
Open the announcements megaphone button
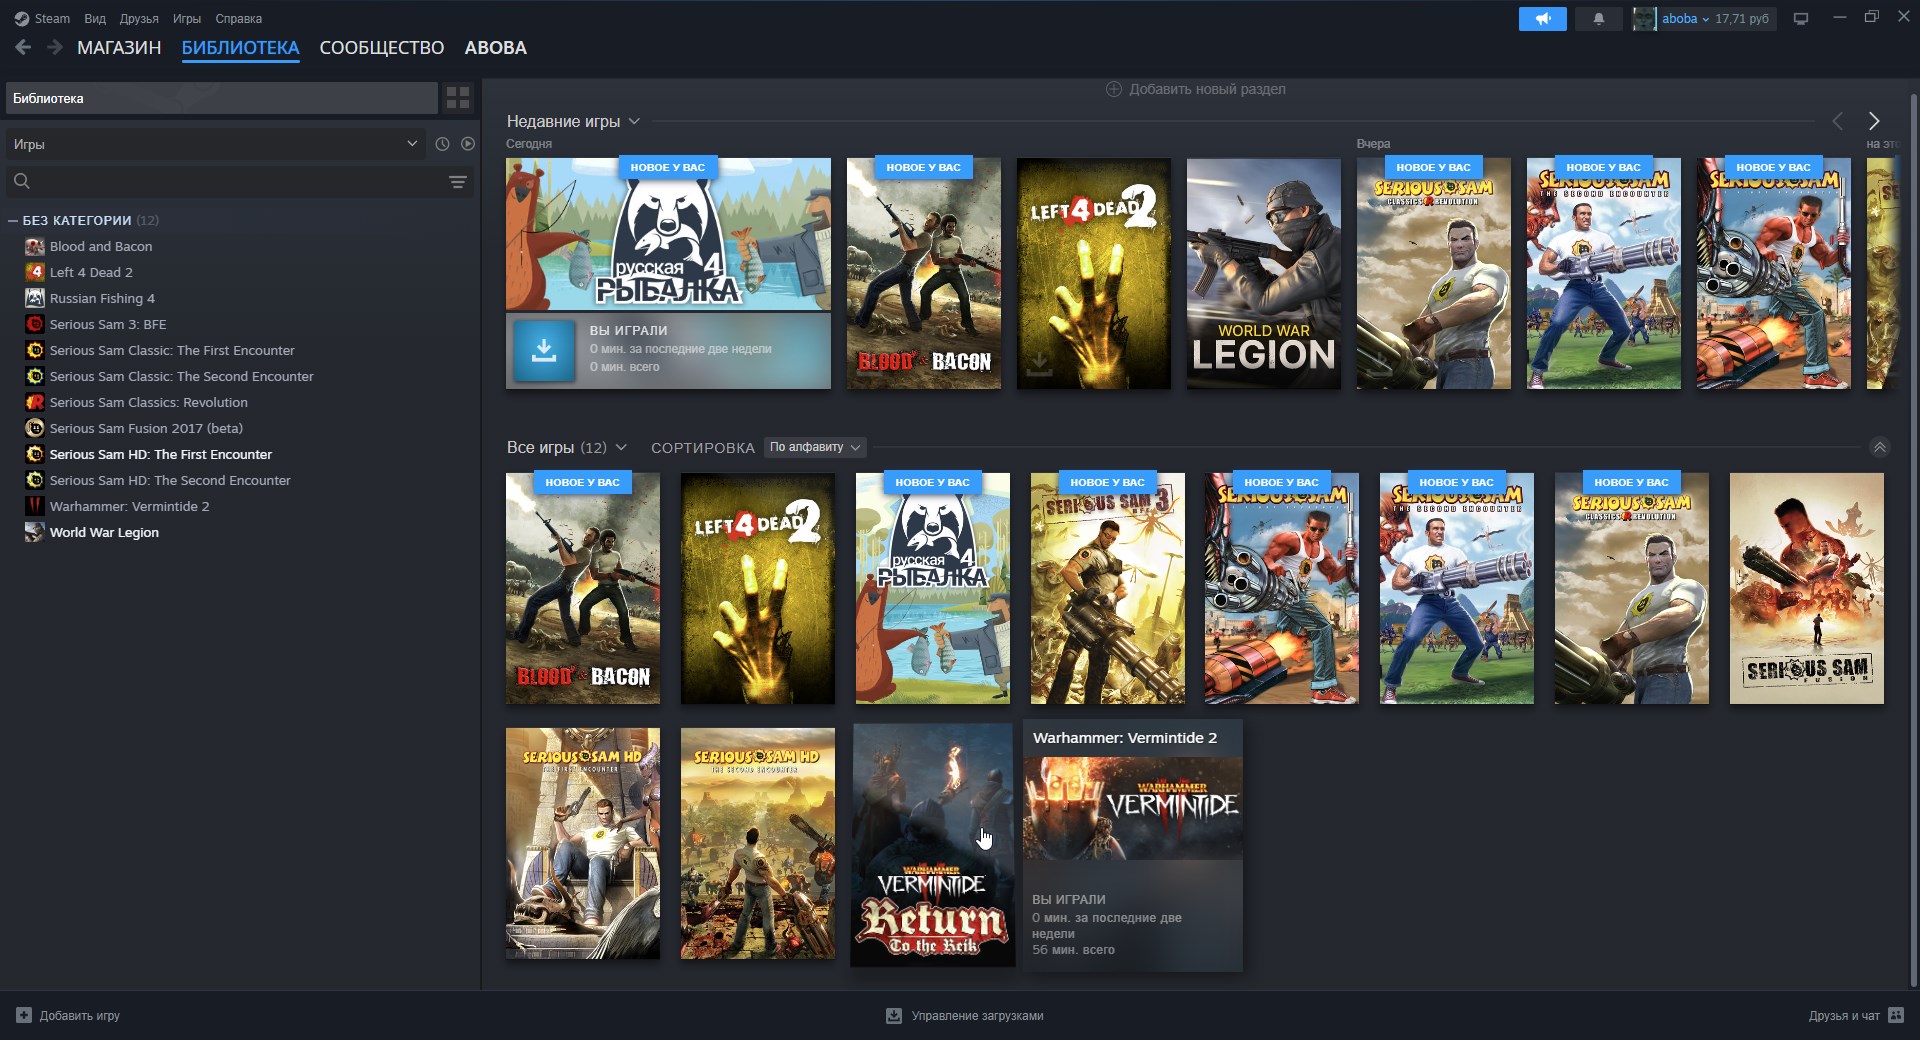pyautogui.click(x=1542, y=19)
